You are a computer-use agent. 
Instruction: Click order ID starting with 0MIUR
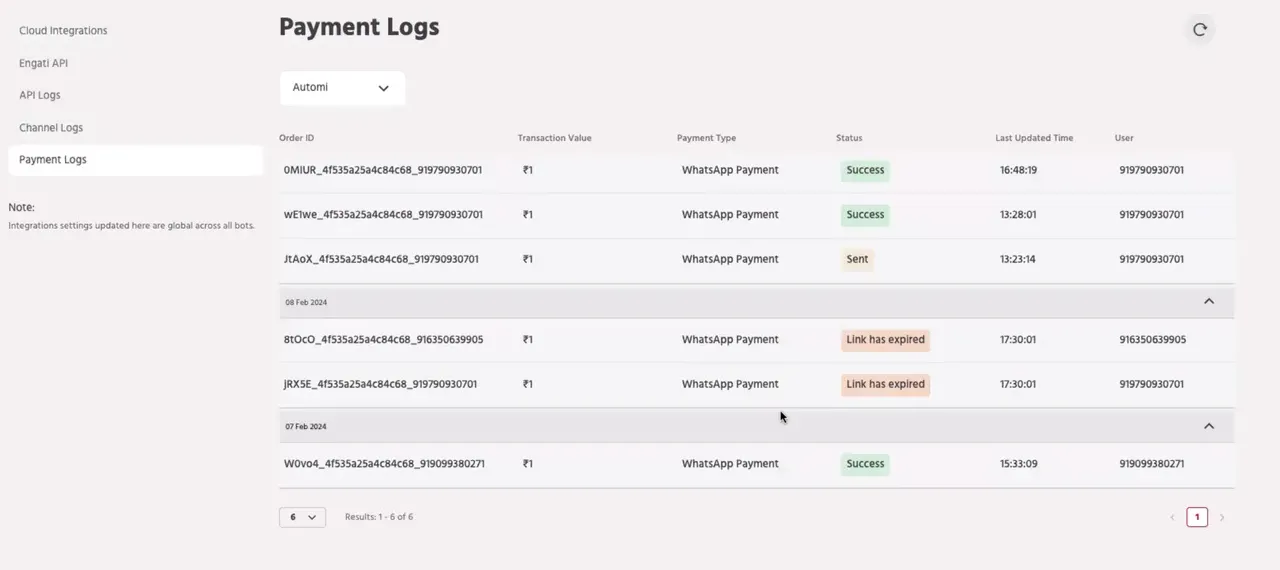(383, 170)
